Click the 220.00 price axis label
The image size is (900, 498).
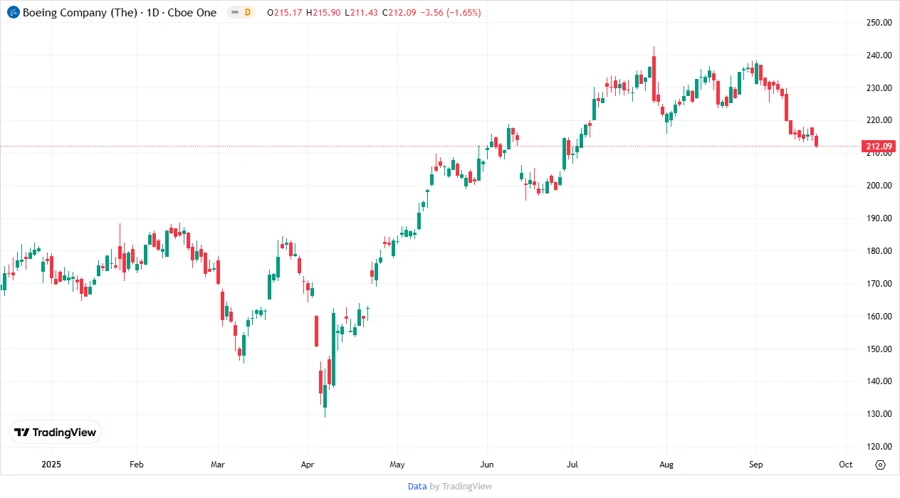879,120
